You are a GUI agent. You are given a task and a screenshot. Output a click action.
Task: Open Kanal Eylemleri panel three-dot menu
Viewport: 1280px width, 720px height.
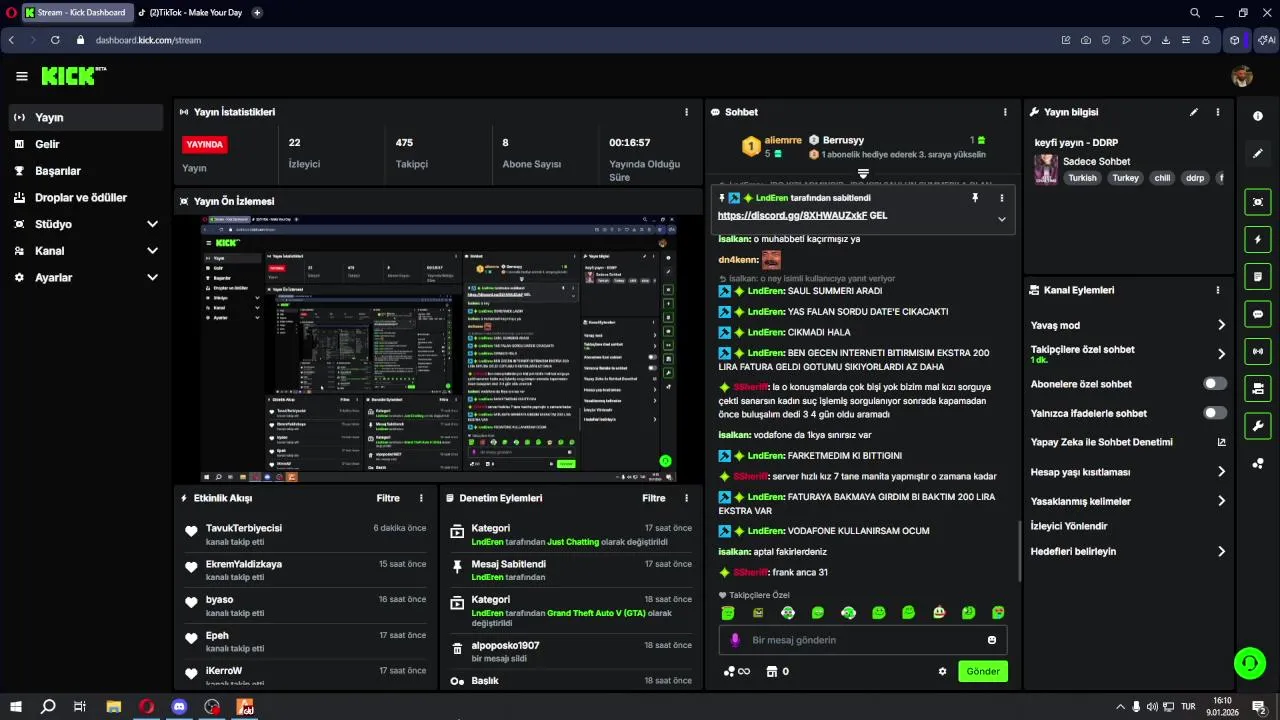(x=1218, y=290)
